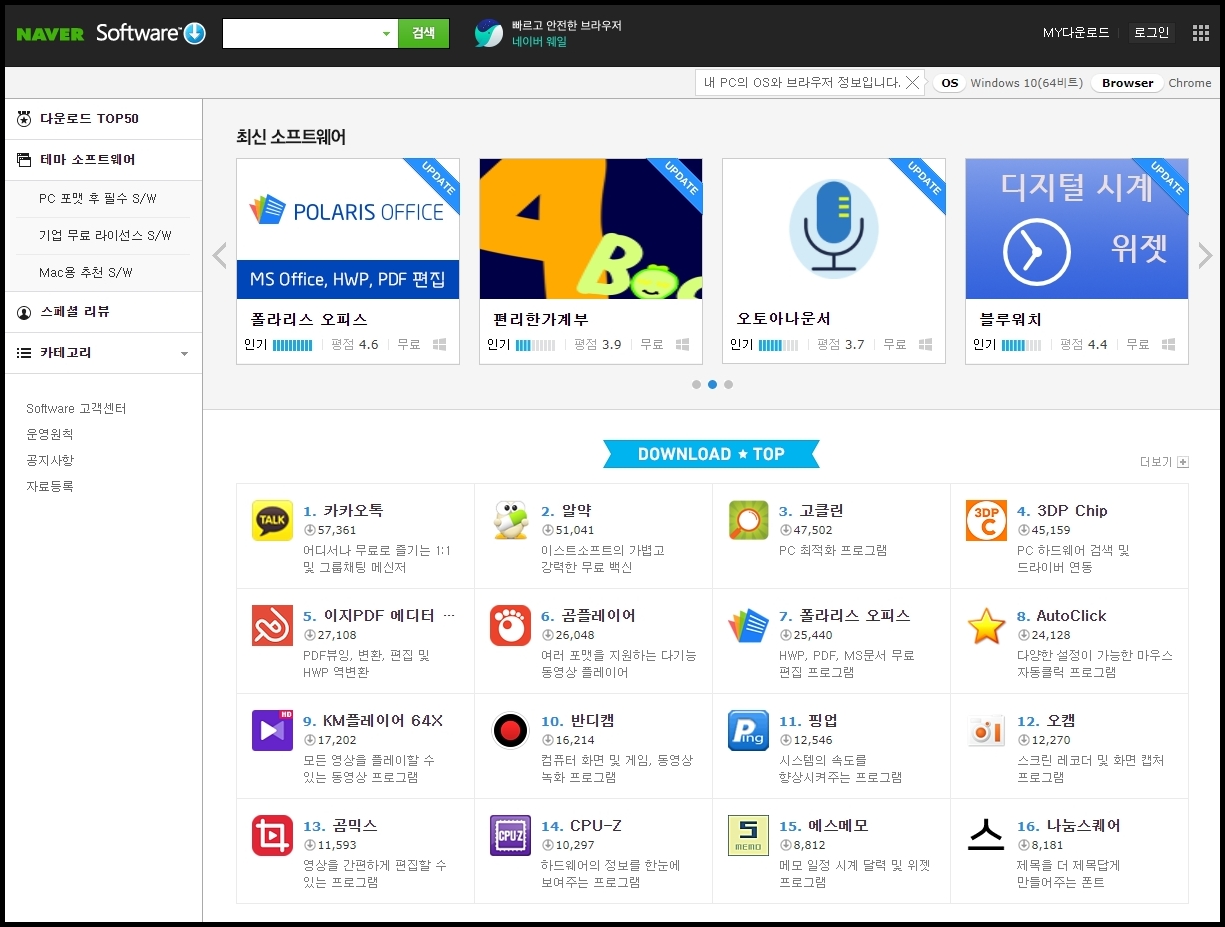Viewport: 1225px width, 927px height.
Task: Click 블루워치 popularity bar
Action: tap(1021, 345)
